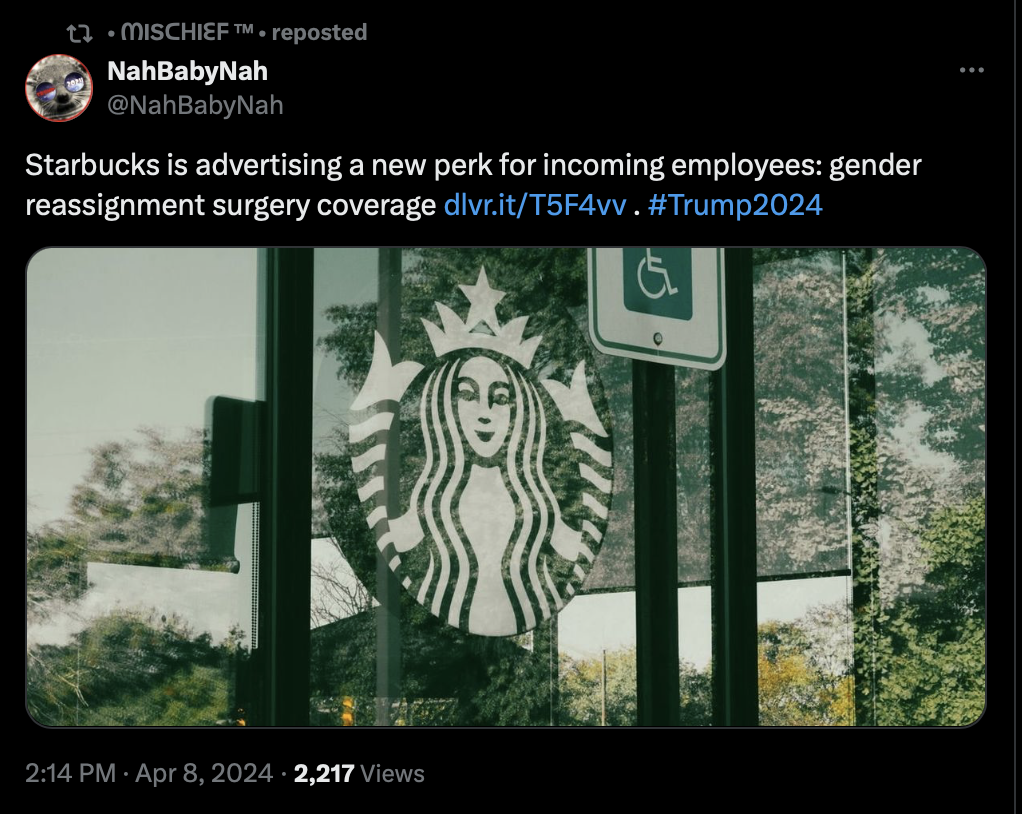The height and width of the screenshot is (814, 1022).
Task: Open the @NahBabyNah handle link
Action: tap(195, 105)
